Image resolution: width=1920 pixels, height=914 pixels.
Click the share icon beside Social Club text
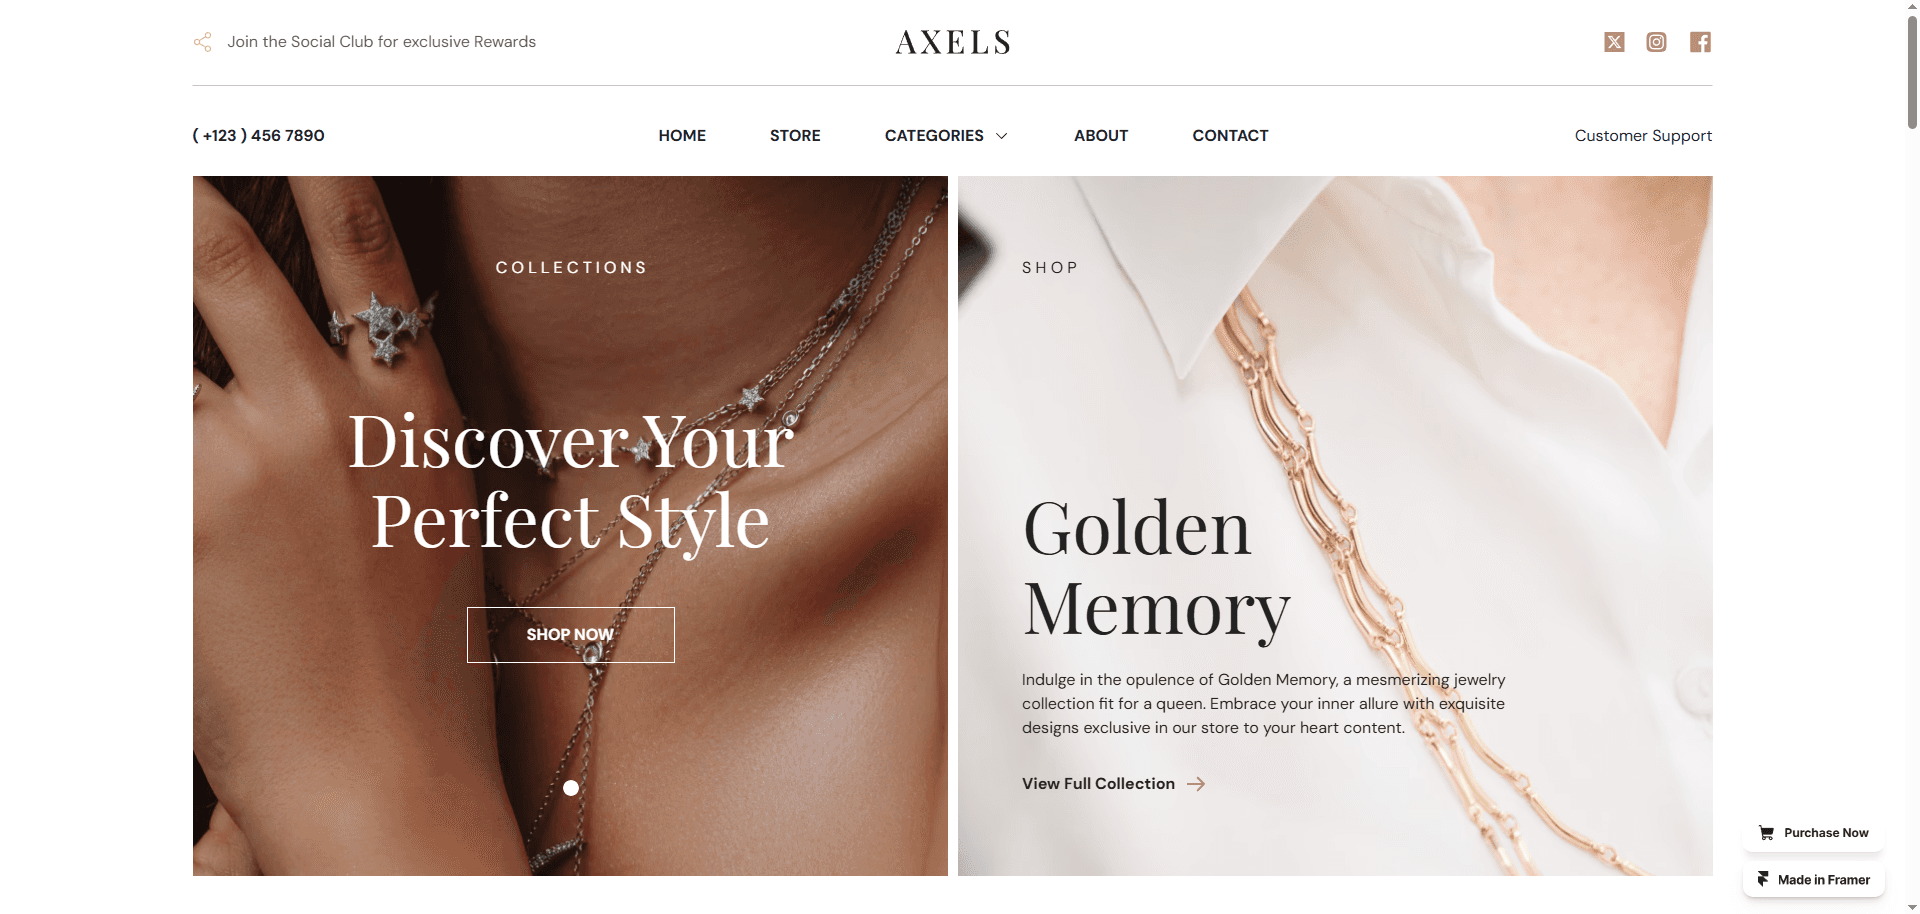click(x=202, y=42)
